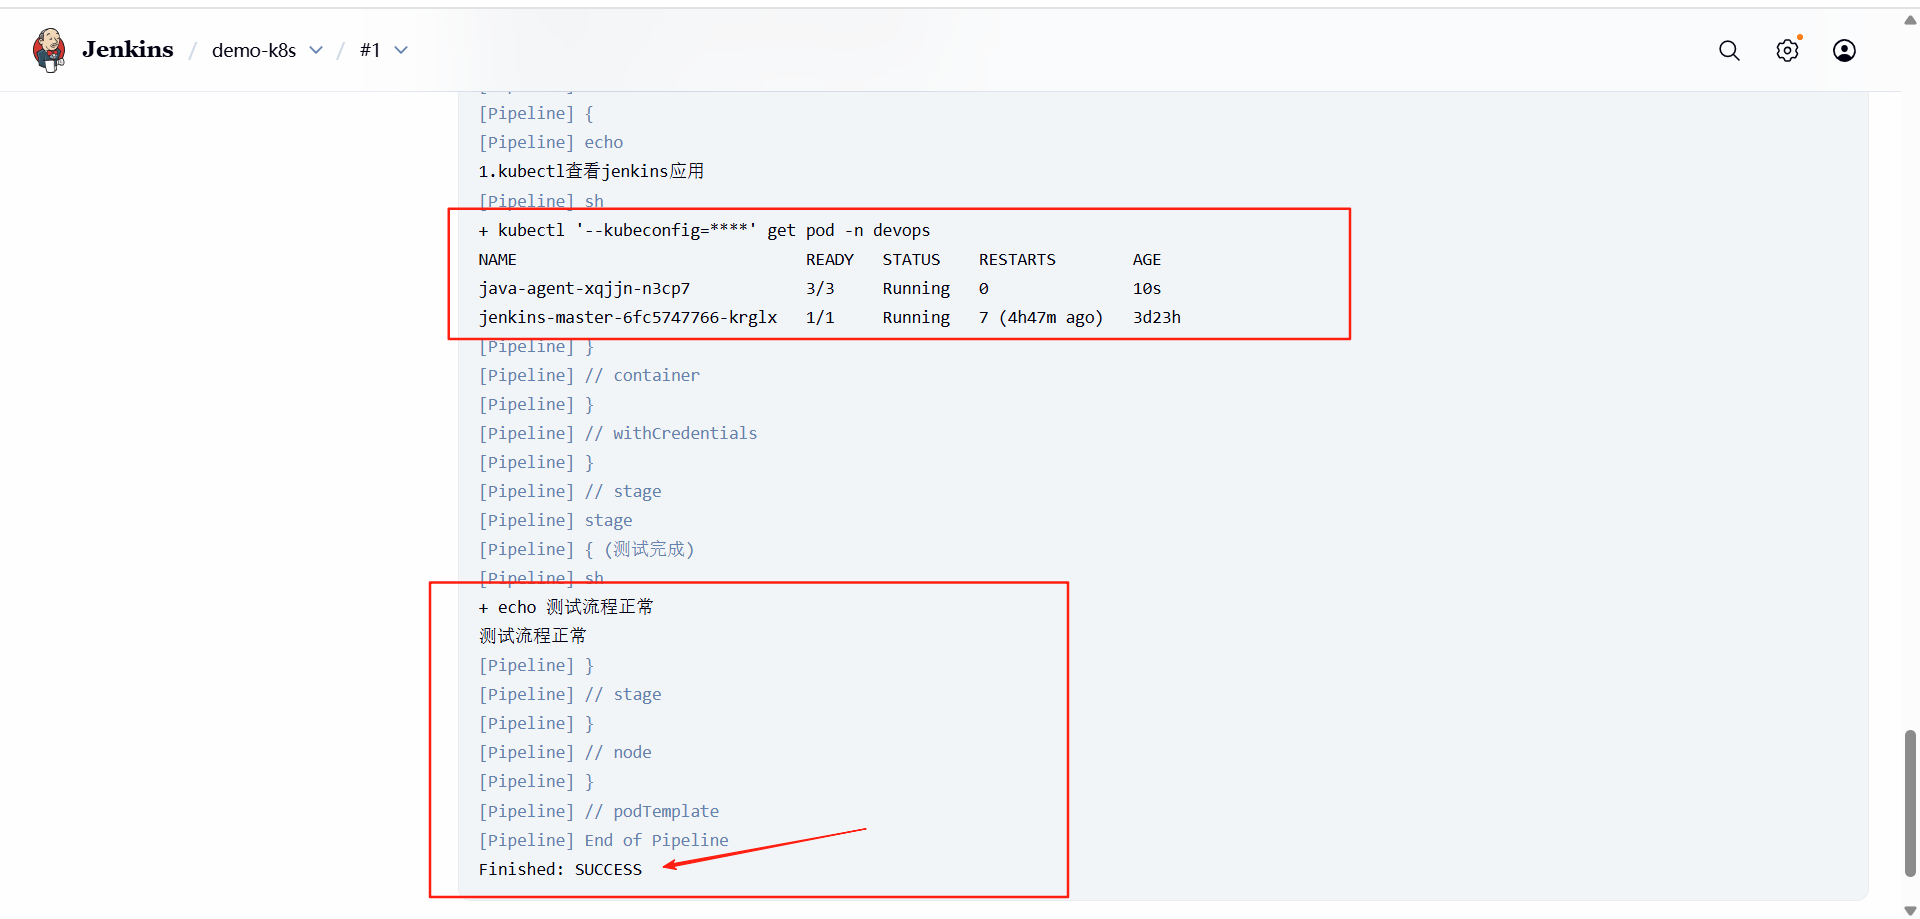This screenshot has width=1920, height=919.
Task: Select the '3d23h' age value
Action: click(x=1157, y=317)
